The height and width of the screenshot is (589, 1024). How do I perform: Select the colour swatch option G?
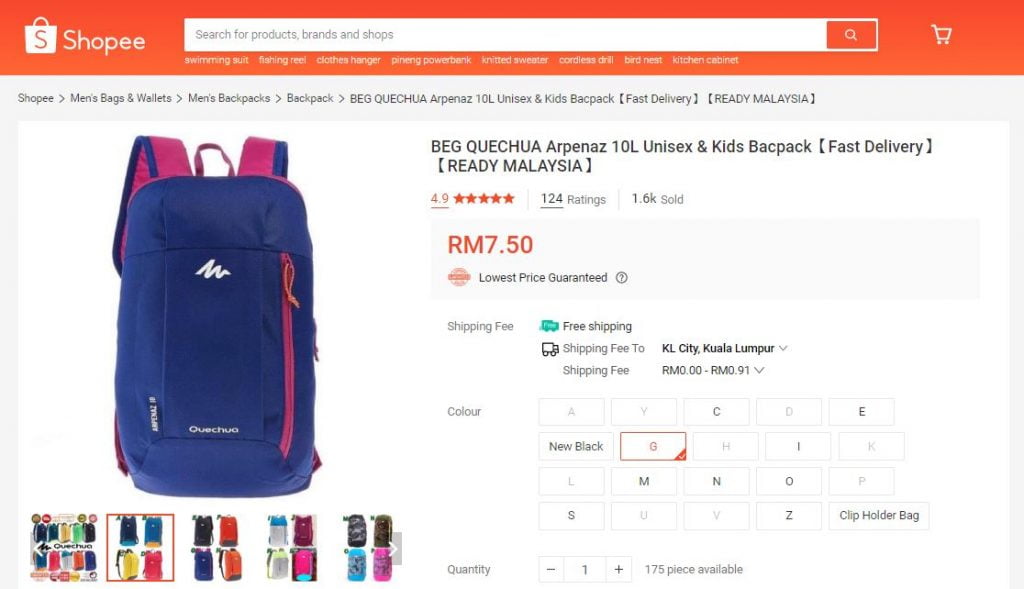point(653,447)
